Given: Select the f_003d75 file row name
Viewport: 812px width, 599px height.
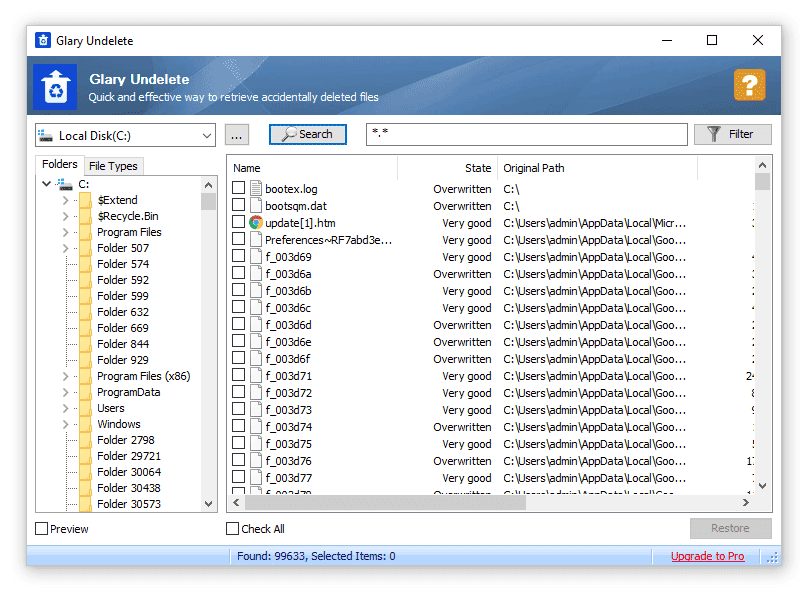Looking at the screenshot, I should tap(288, 444).
